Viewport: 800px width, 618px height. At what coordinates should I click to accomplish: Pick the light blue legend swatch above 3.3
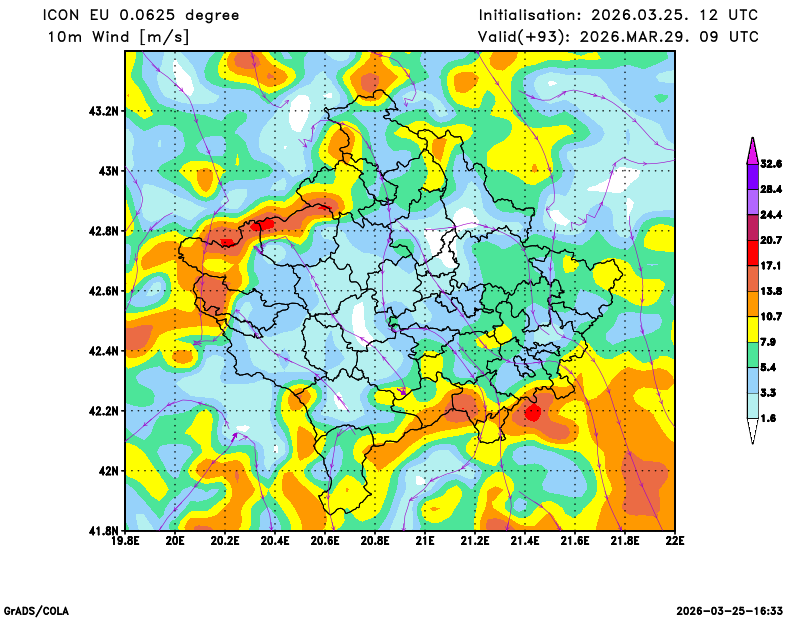[x=752, y=380]
